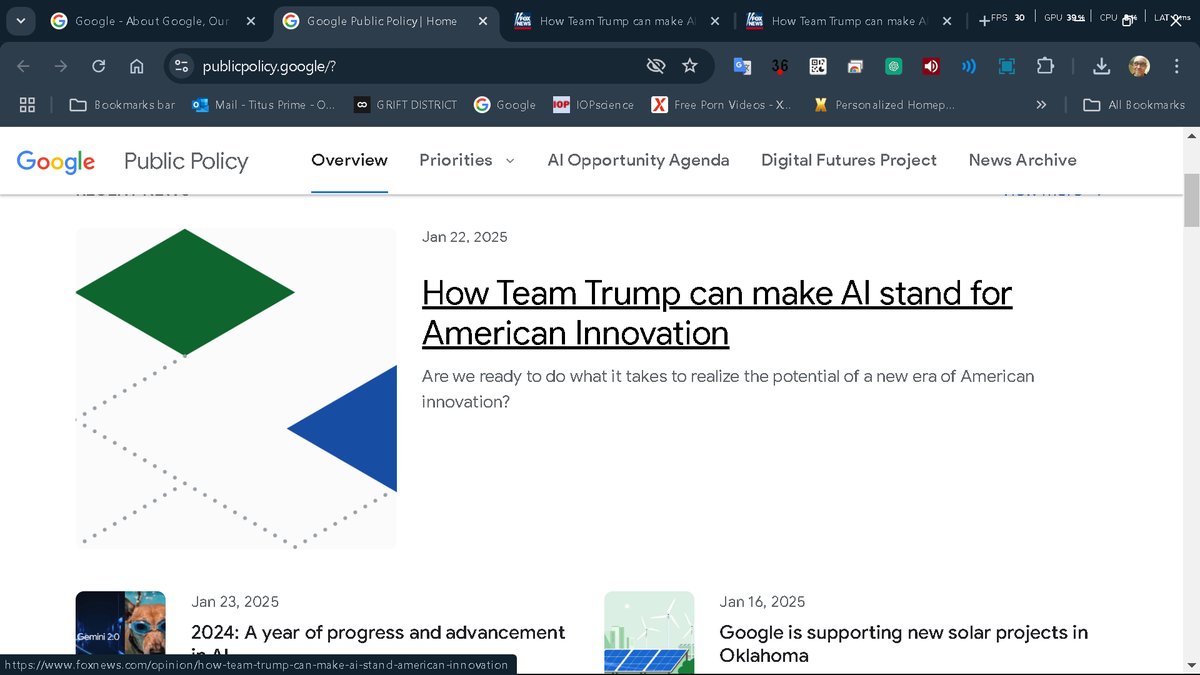Image resolution: width=1200 pixels, height=675 pixels.
Task: Click the Jan 16, 2025 date text
Action: (x=762, y=602)
